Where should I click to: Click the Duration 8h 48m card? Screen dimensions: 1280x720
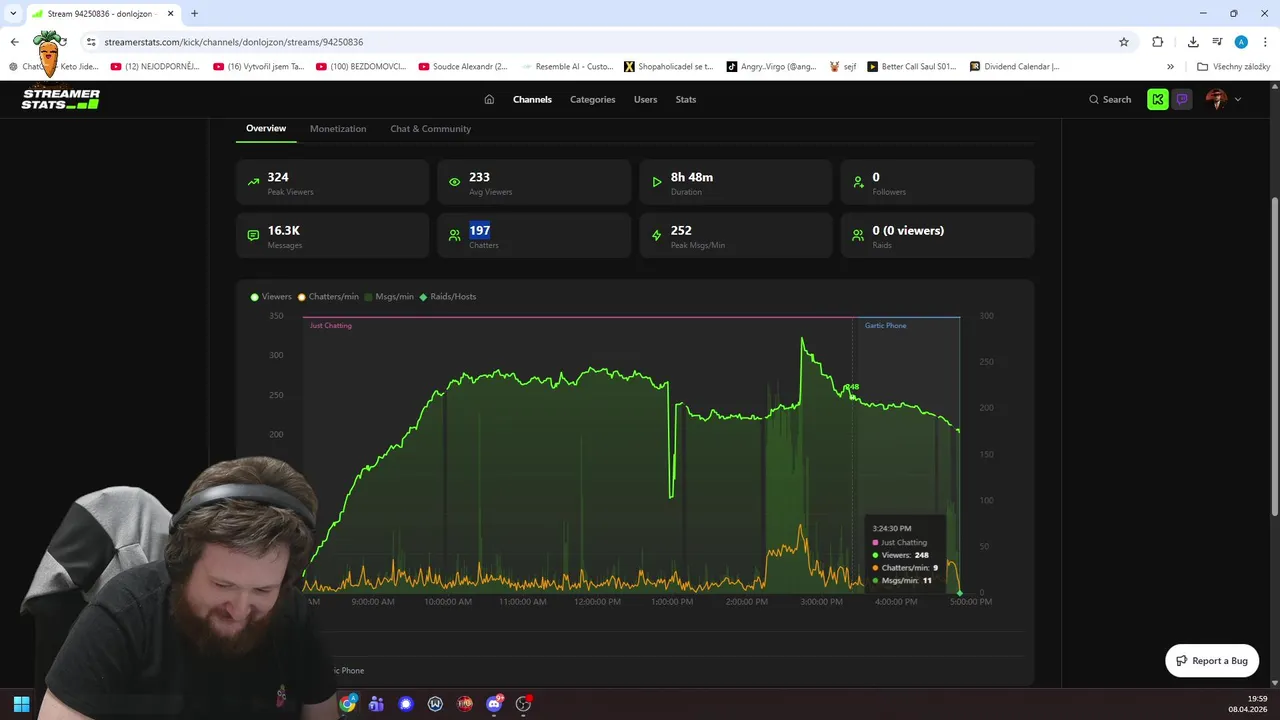tap(736, 182)
